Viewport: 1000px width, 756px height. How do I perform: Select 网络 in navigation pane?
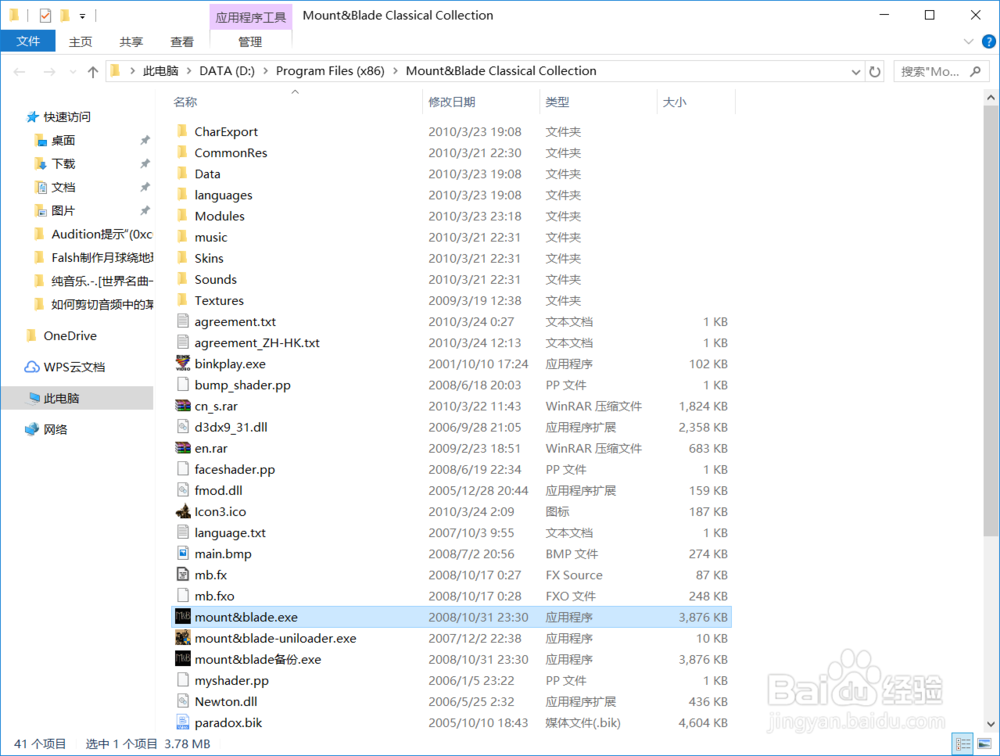tap(55, 429)
